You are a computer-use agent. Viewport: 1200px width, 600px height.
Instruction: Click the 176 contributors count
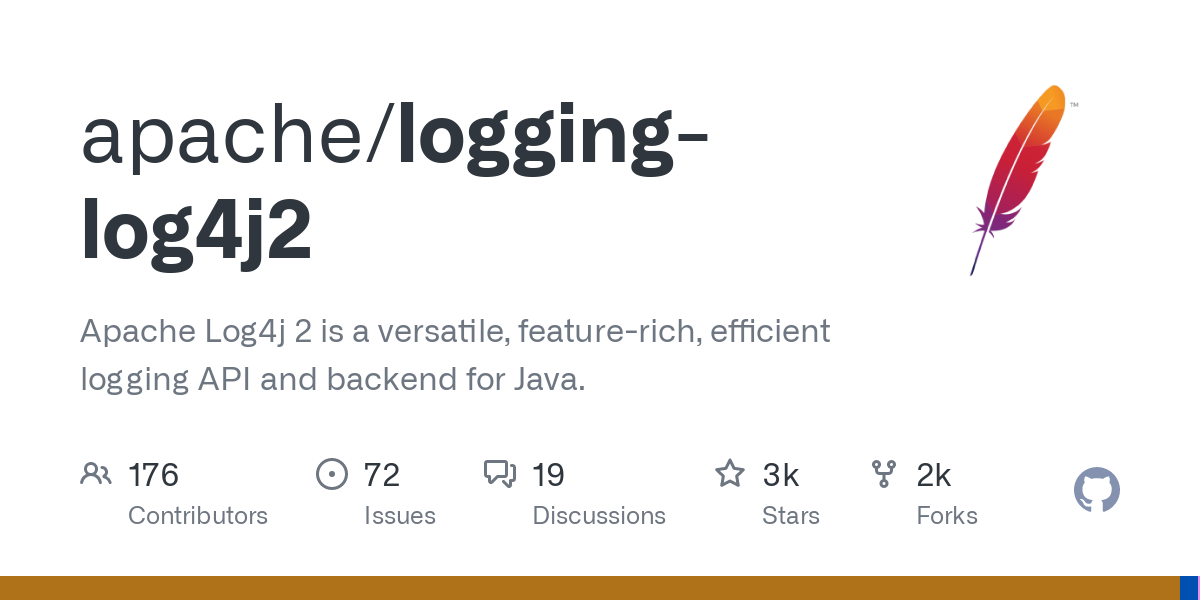click(153, 475)
